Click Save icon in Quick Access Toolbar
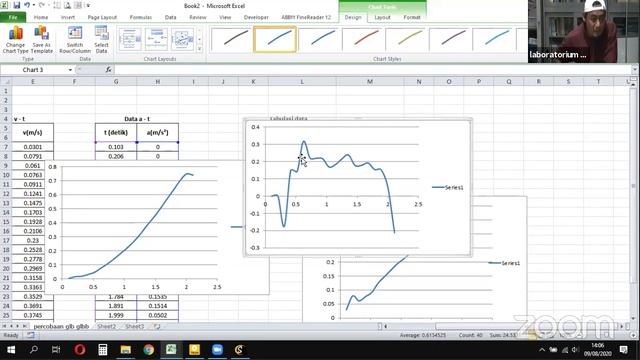The image size is (640, 360). coord(17,5)
